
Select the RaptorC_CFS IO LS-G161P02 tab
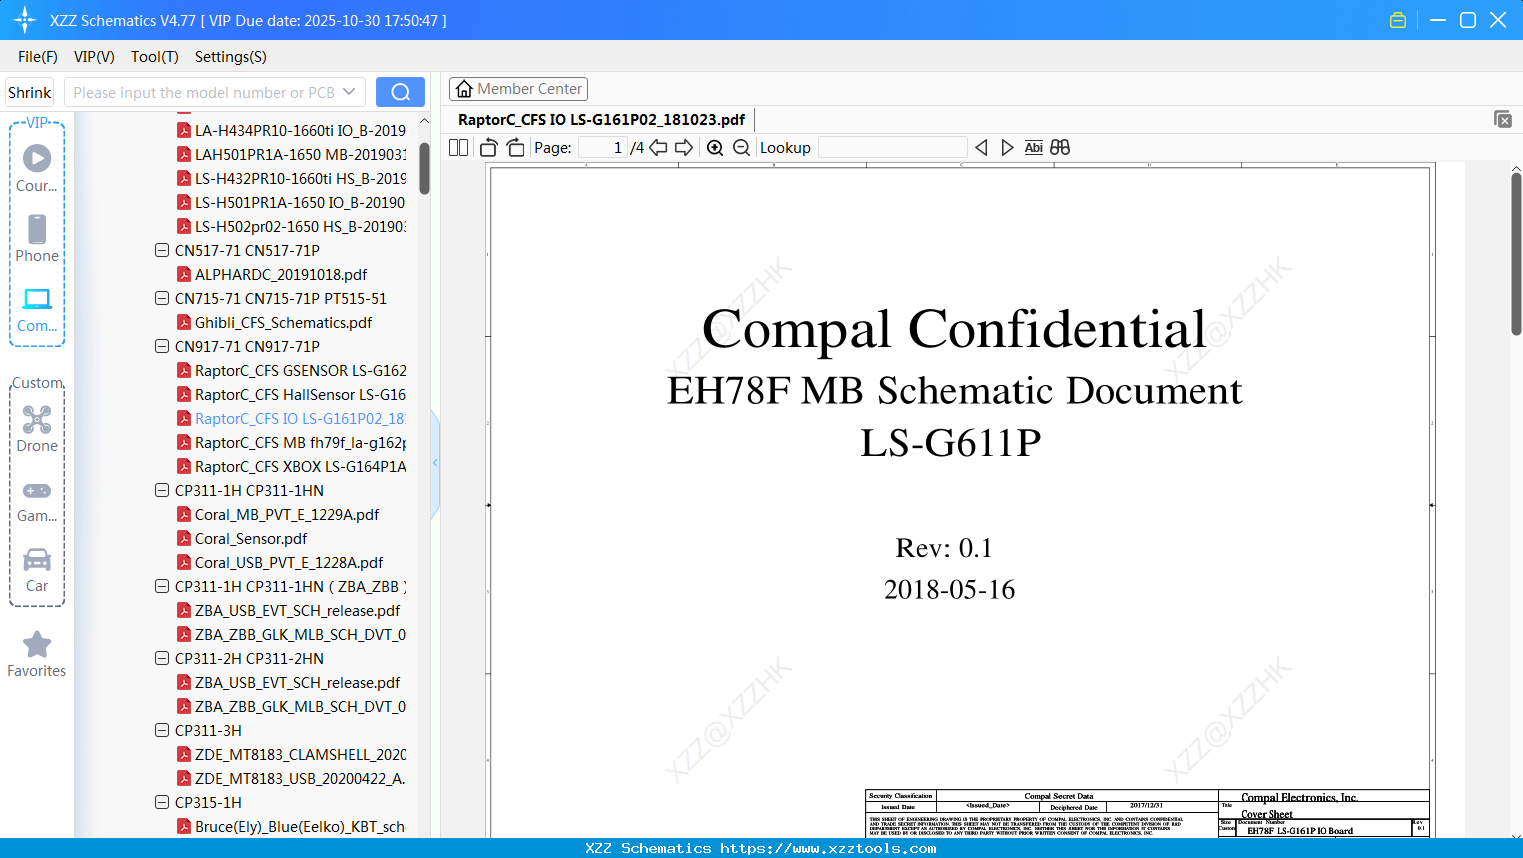(601, 119)
